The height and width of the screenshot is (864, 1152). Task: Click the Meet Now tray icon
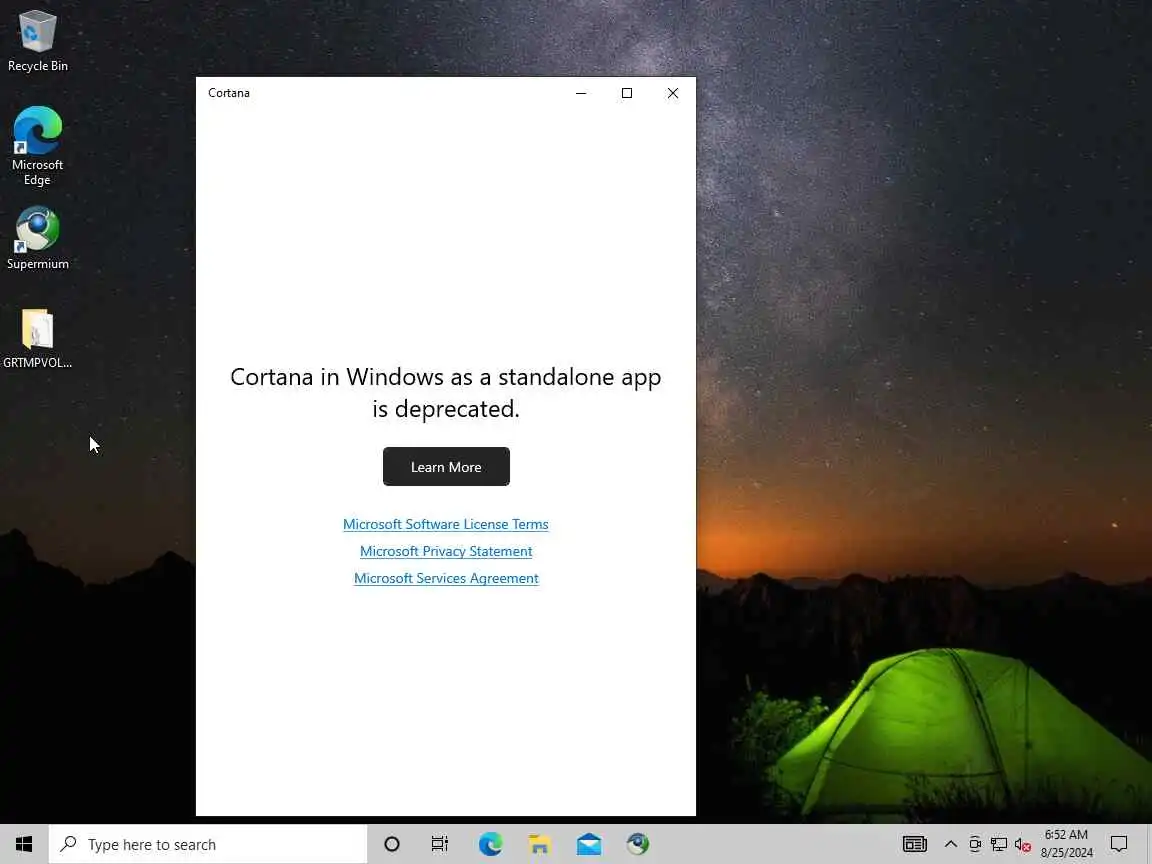975,844
